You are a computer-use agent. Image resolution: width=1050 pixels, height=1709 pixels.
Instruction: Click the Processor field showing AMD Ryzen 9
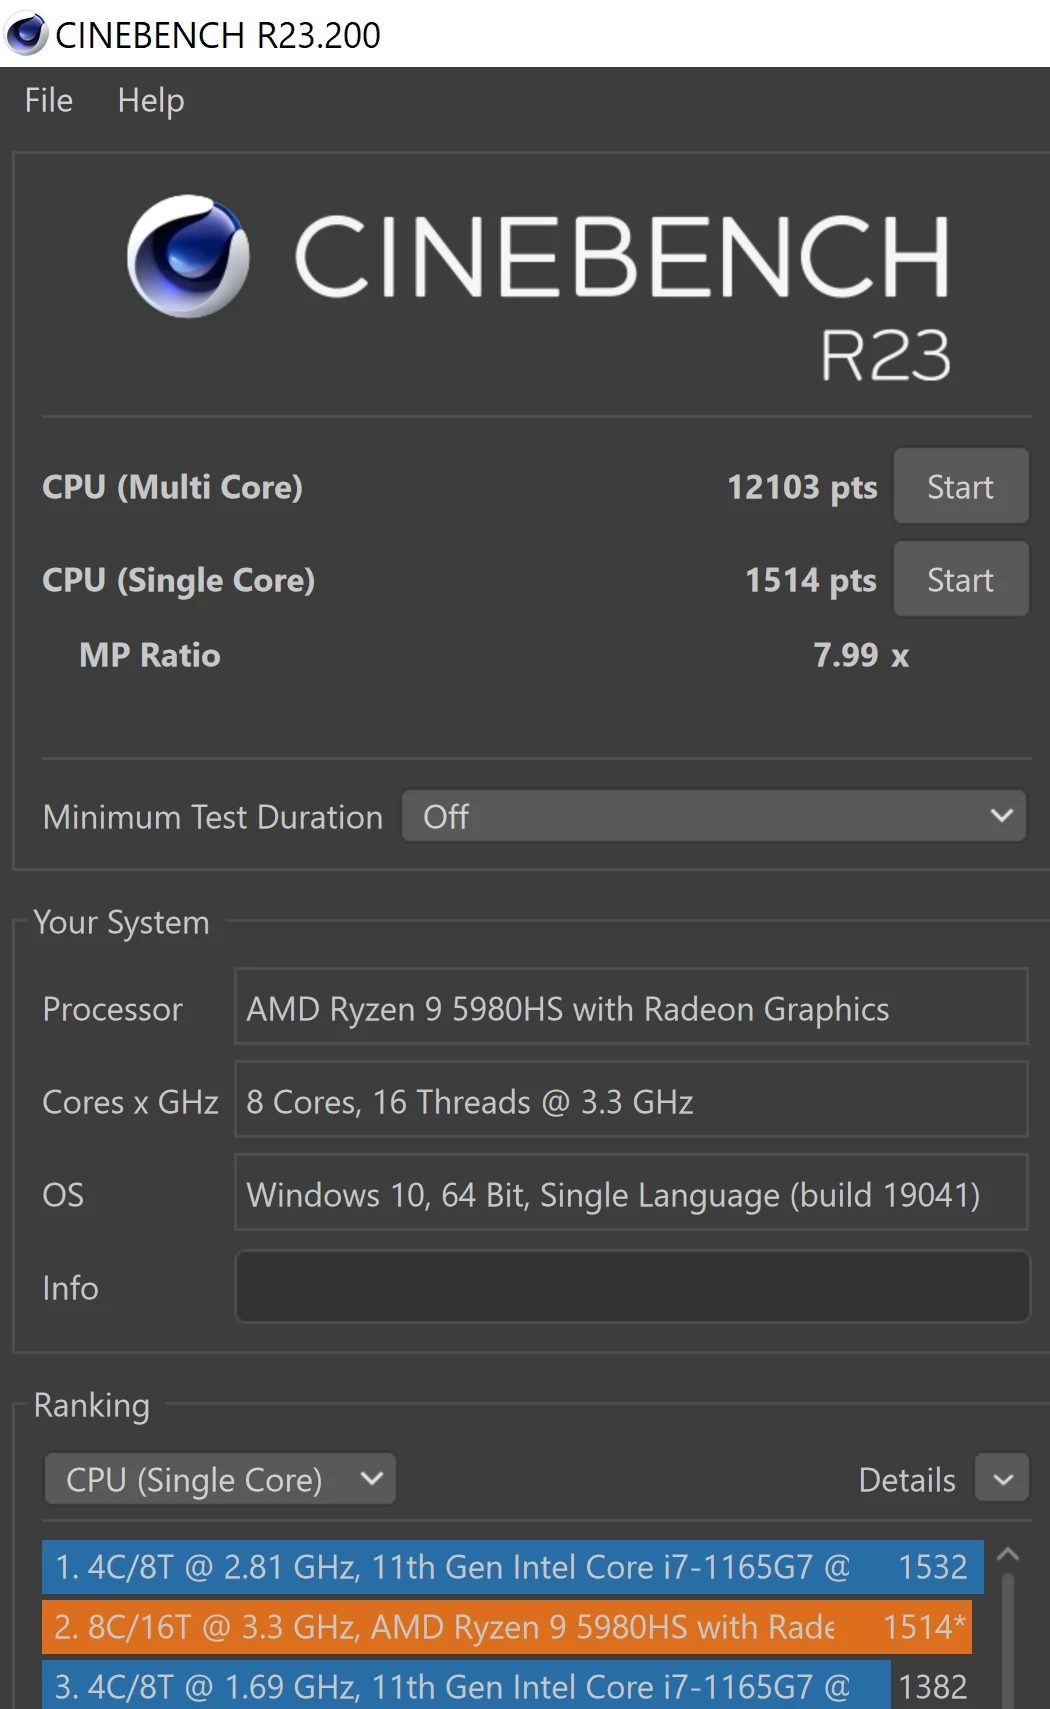tap(631, 1007)
